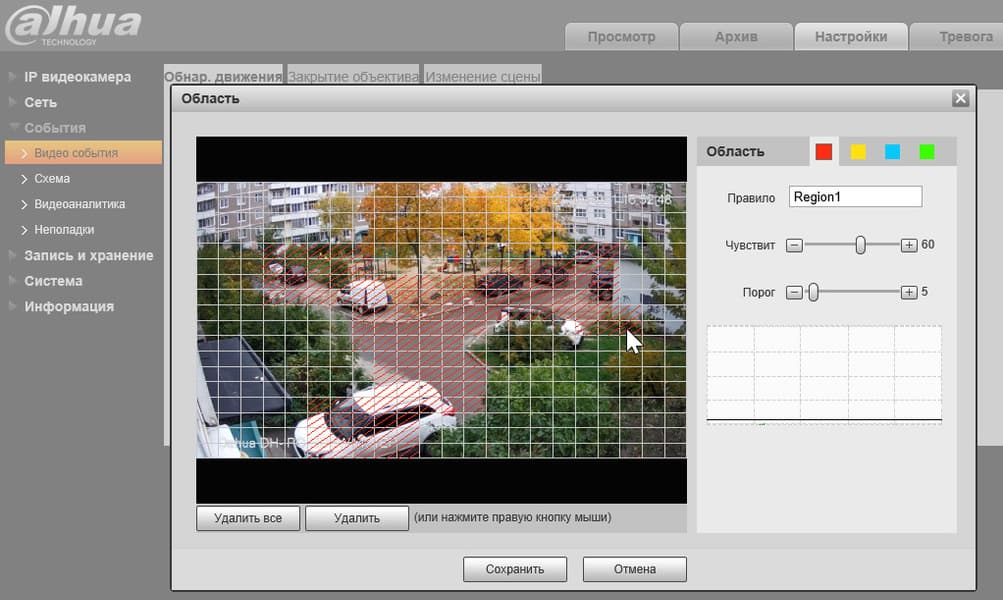Switch to the Просмотр tab

[x=621, y=37]
